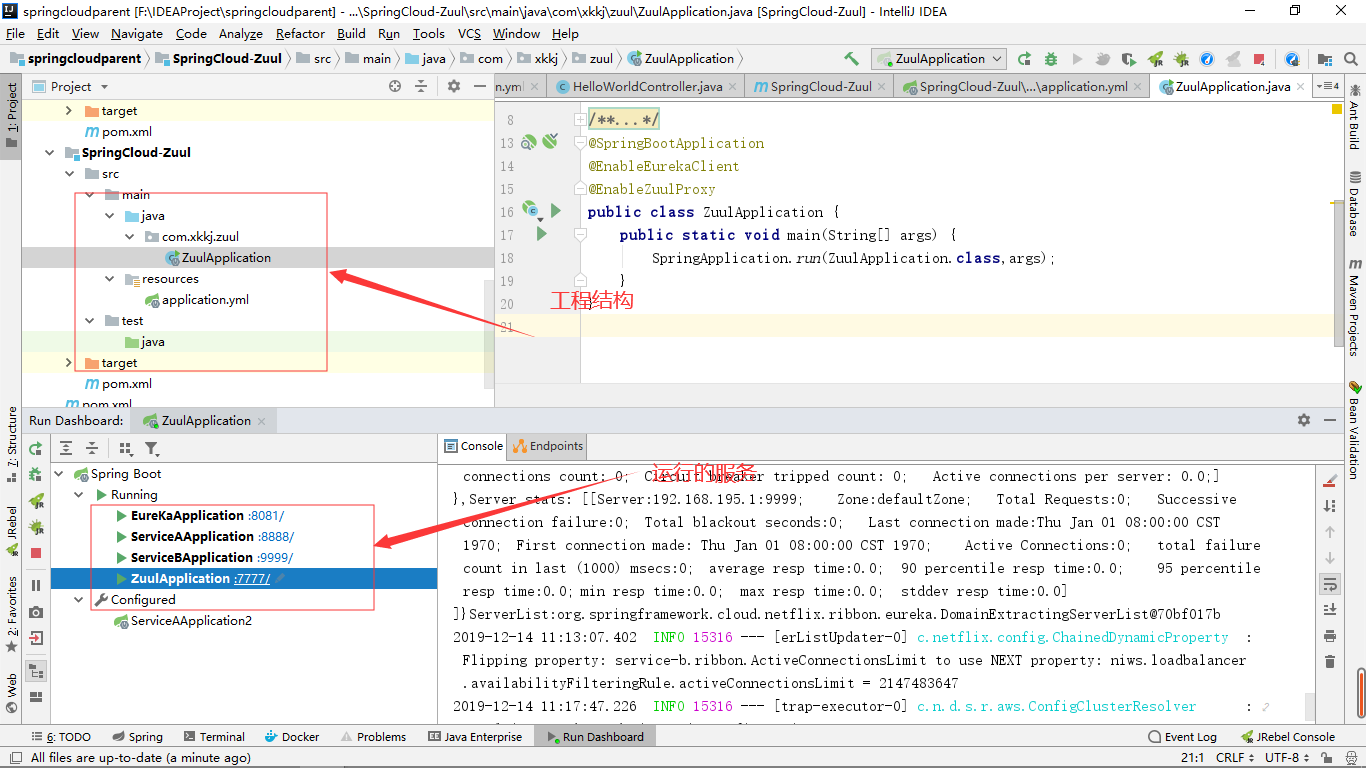The height and width of the screenshot is (768, 1366).
Task: Open the VCS menu
Action: (x=469, y=33)
